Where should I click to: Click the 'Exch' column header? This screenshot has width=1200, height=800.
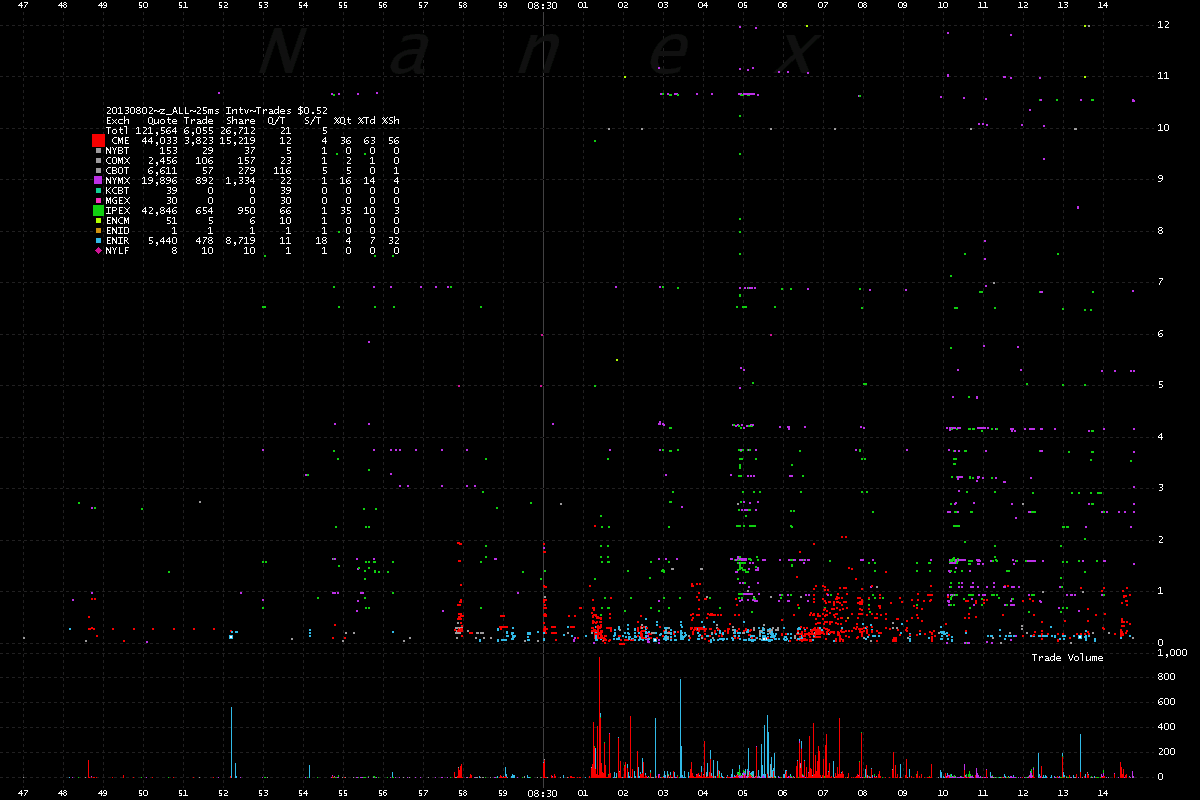(x=118, y=121)
